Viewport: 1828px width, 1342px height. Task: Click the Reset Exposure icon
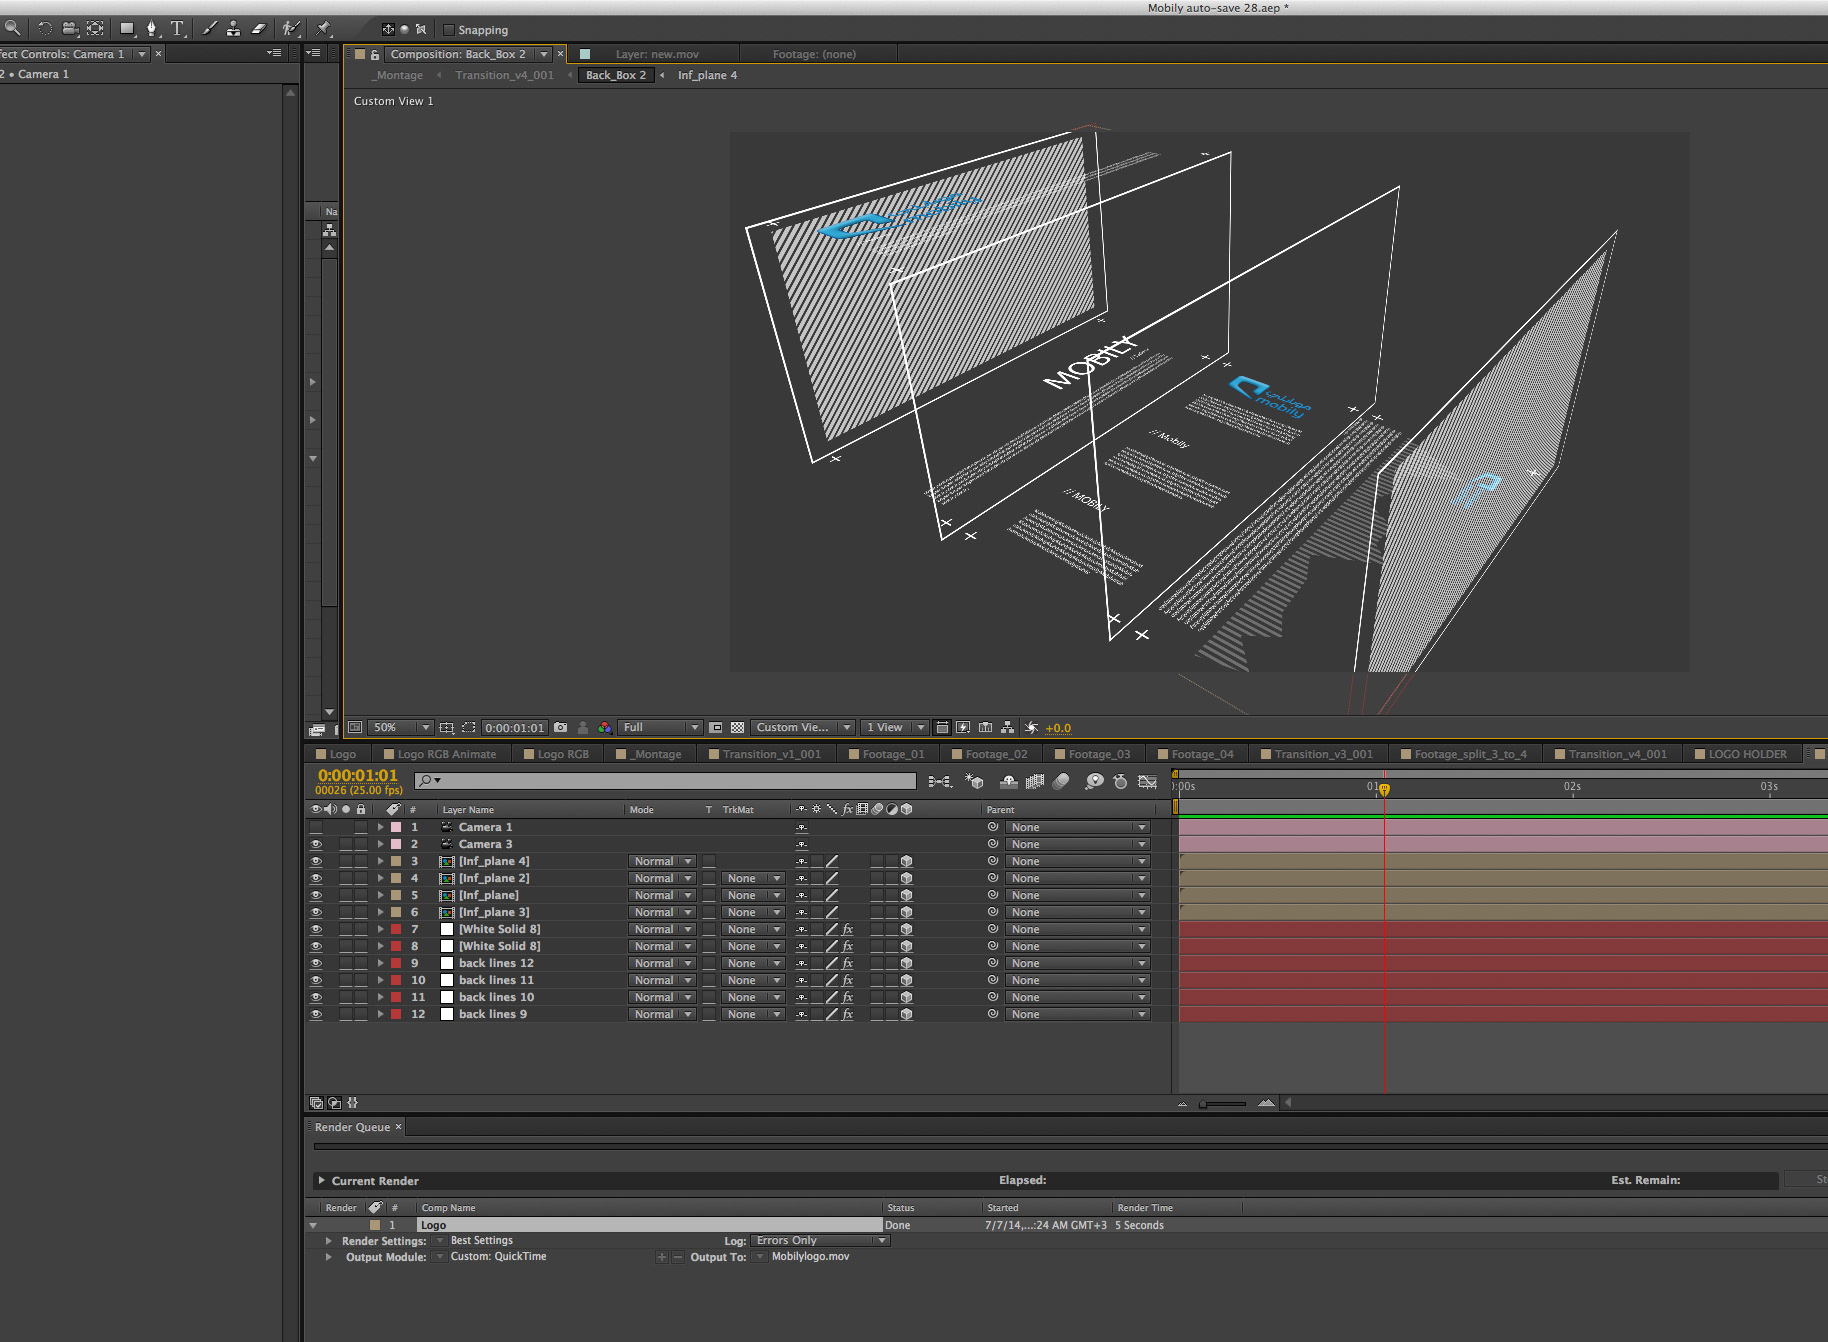click(x=1031, y=727)
